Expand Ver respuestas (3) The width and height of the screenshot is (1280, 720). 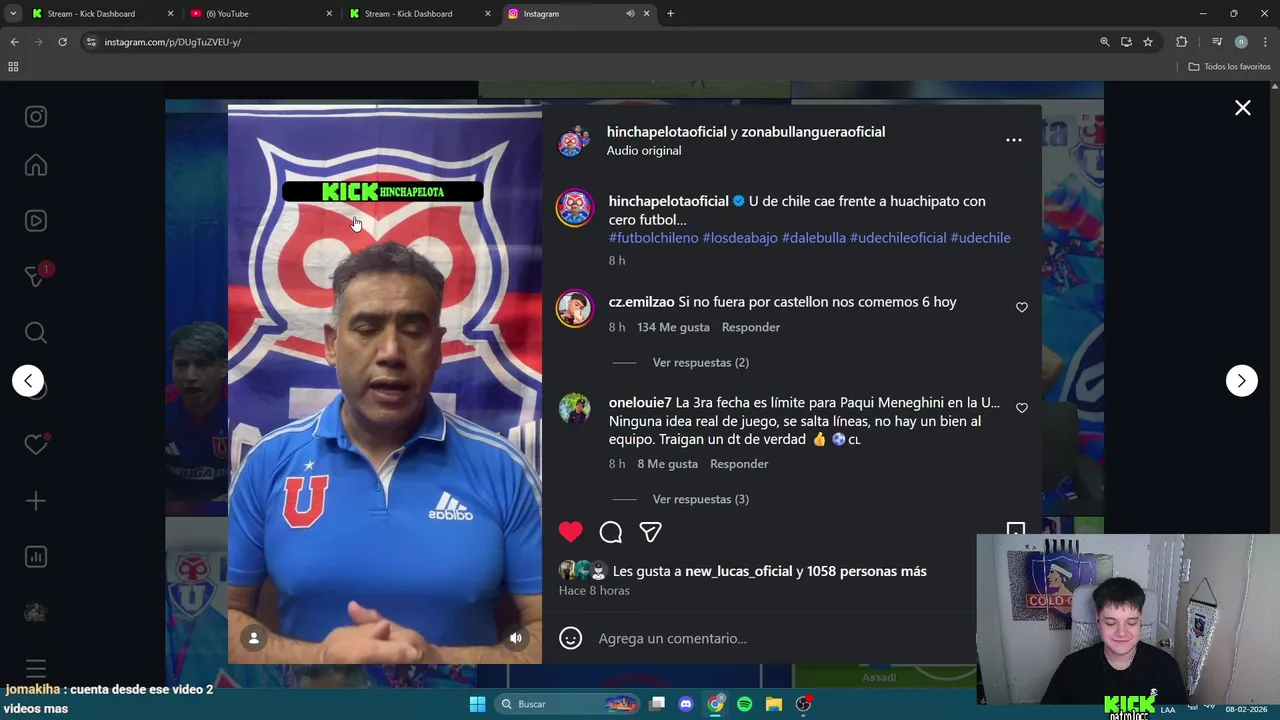point(700,499)
